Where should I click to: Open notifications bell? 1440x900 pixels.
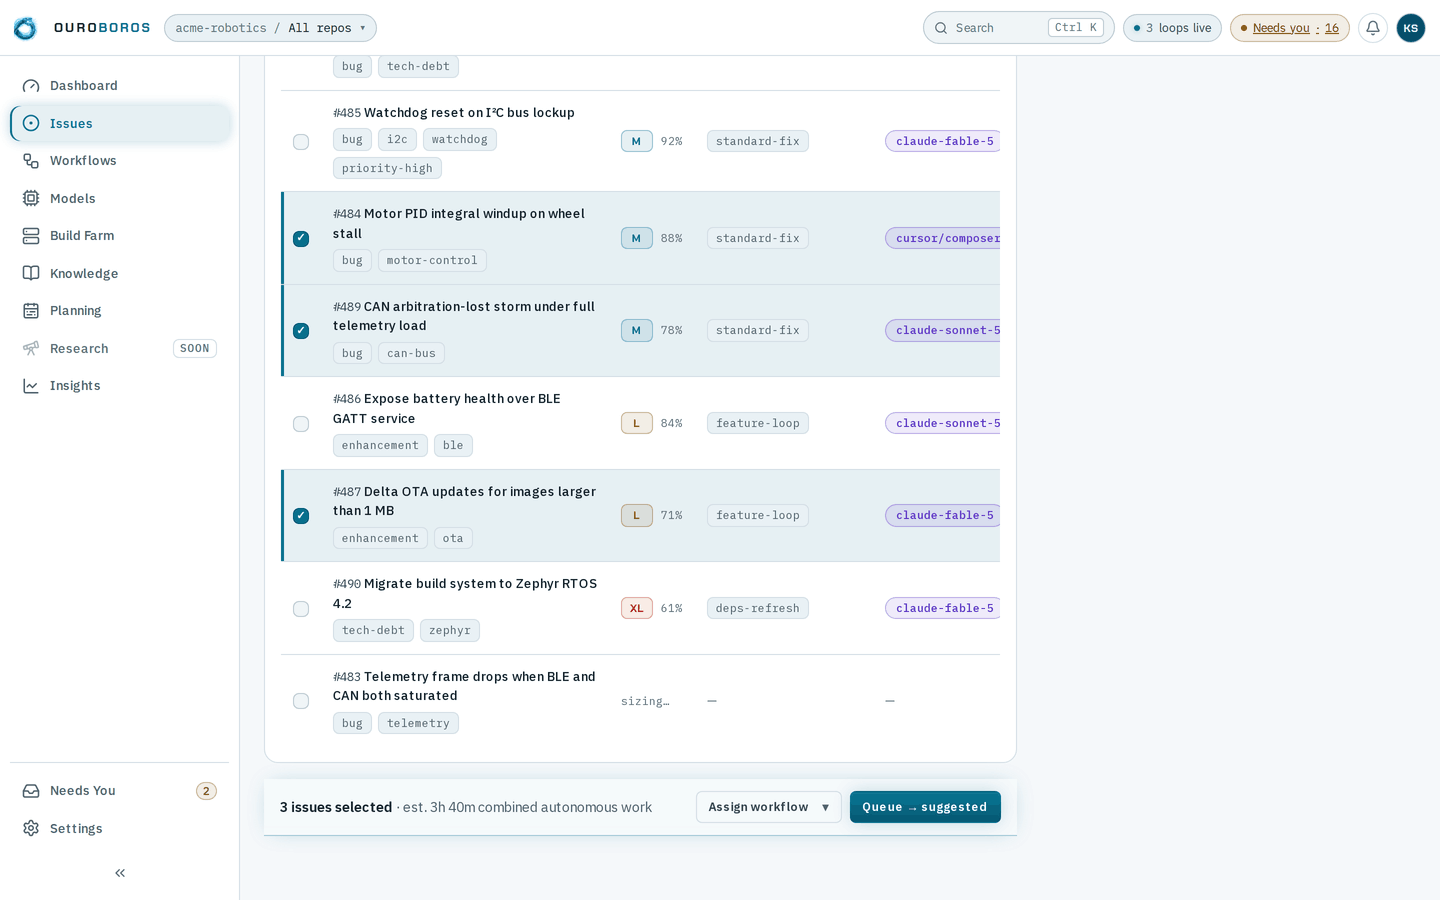pyautogui.click(x=1373, y=28)
